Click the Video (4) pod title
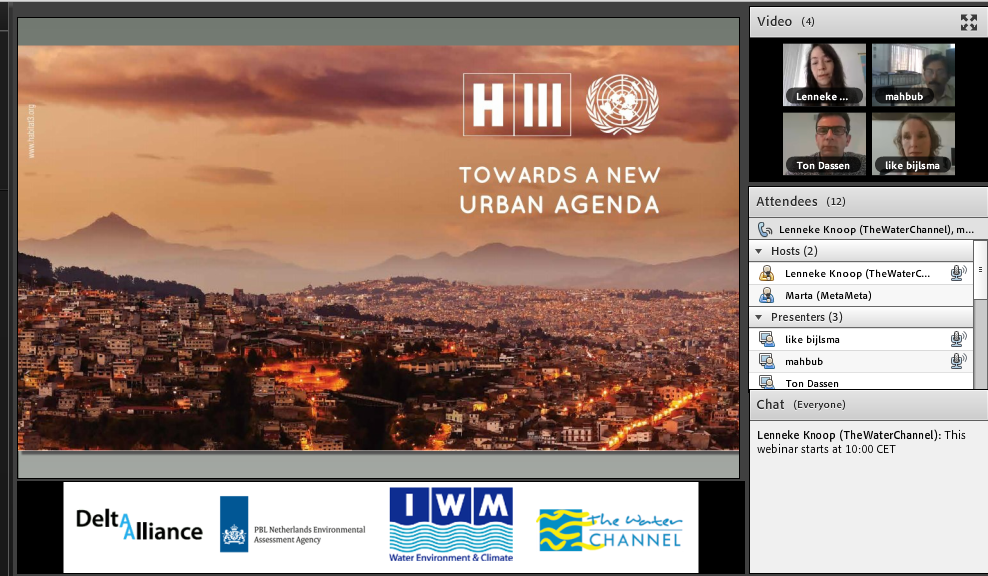Image resolution: width=988 pixels, height=576 pixels. tap(786, 21)
